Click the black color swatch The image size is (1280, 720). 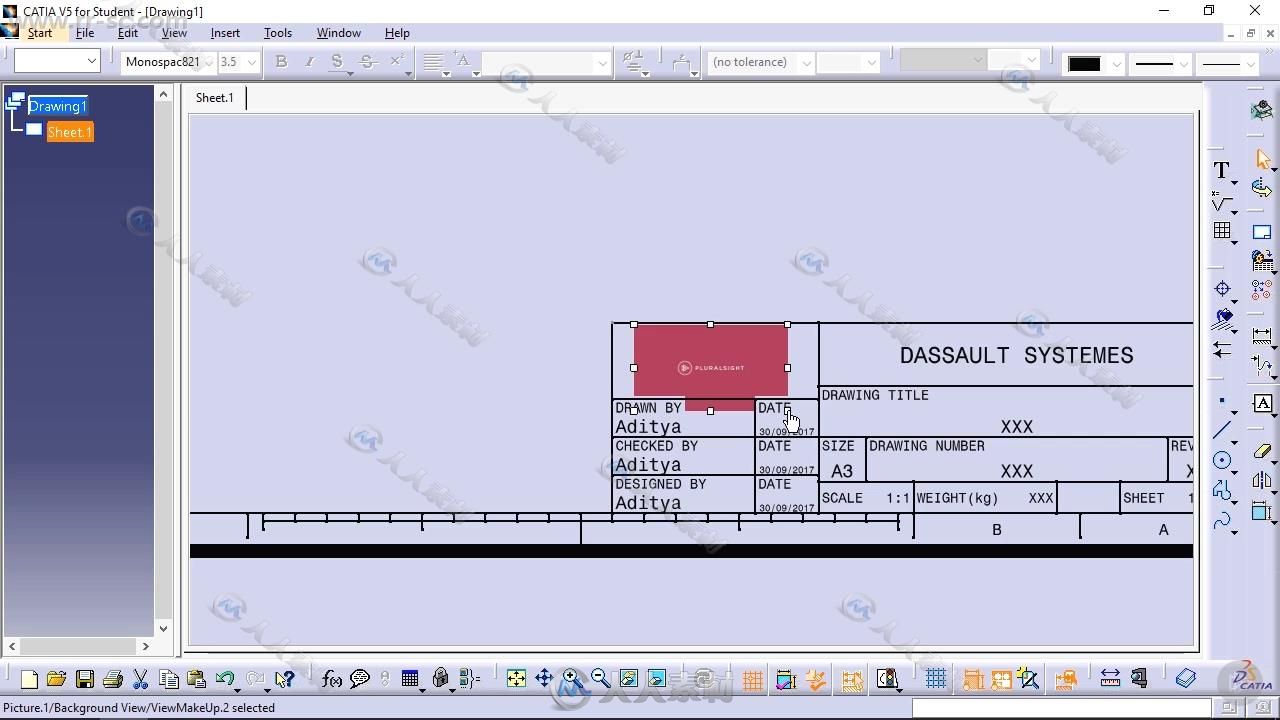click(x=1085, y=64)
